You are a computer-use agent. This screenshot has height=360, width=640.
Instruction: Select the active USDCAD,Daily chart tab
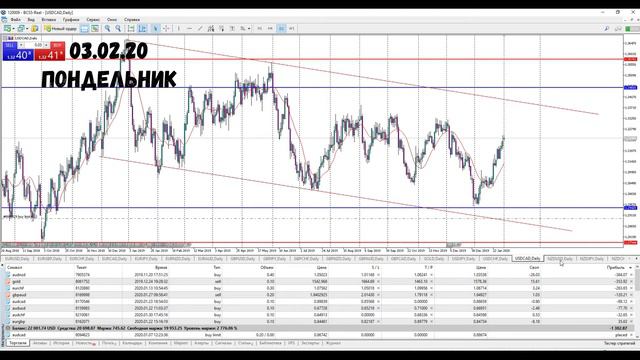[x=527, y=259]
